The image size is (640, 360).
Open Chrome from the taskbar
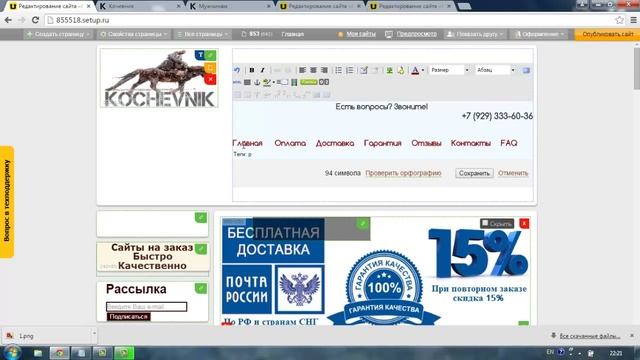[x=60, y=353]
